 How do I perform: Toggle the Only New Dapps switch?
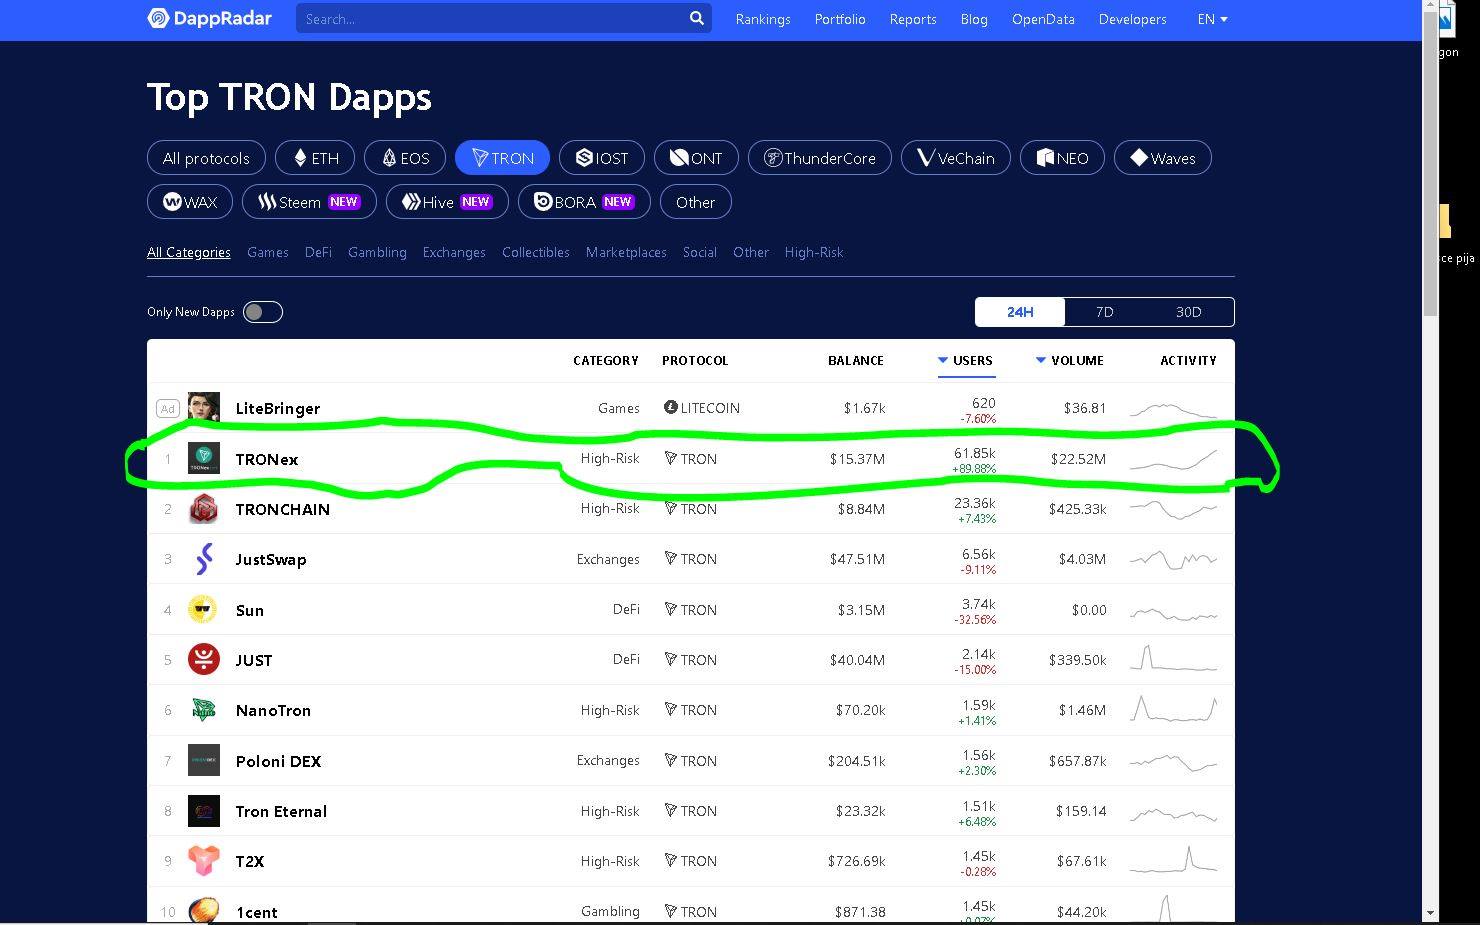coord(263,312)
